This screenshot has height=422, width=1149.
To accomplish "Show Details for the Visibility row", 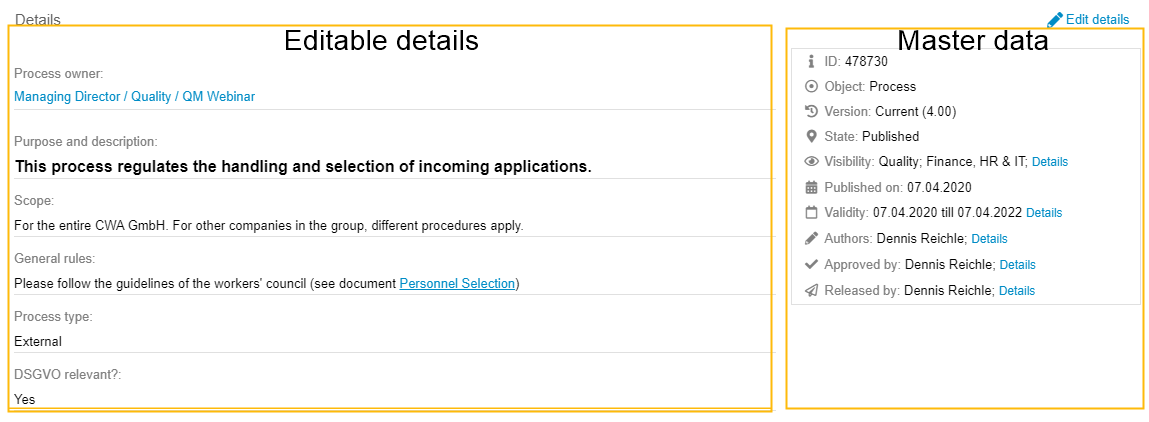I will tap(1050, 162).
